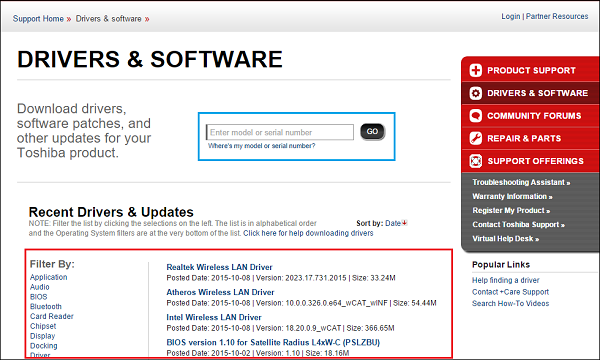Open BIOS version 1.10 Satellite Radius link
Viewport: 600px width, 360px height.
pyautogui.click(x=273, y=342)
